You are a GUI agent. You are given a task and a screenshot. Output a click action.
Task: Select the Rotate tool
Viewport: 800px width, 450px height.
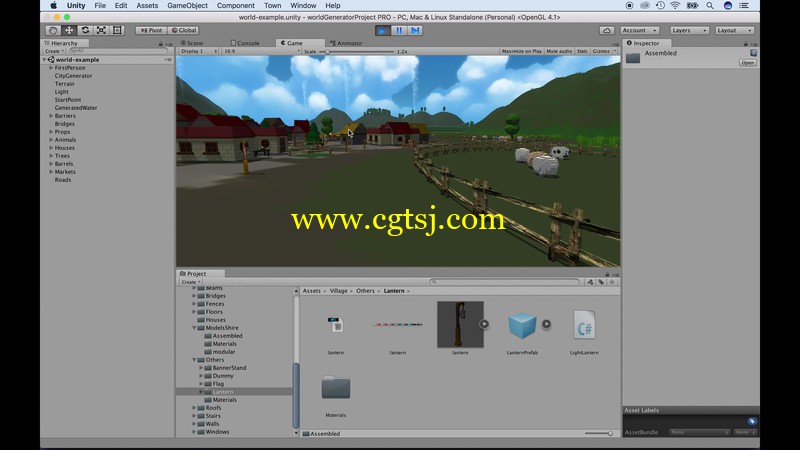pos(85,30)
